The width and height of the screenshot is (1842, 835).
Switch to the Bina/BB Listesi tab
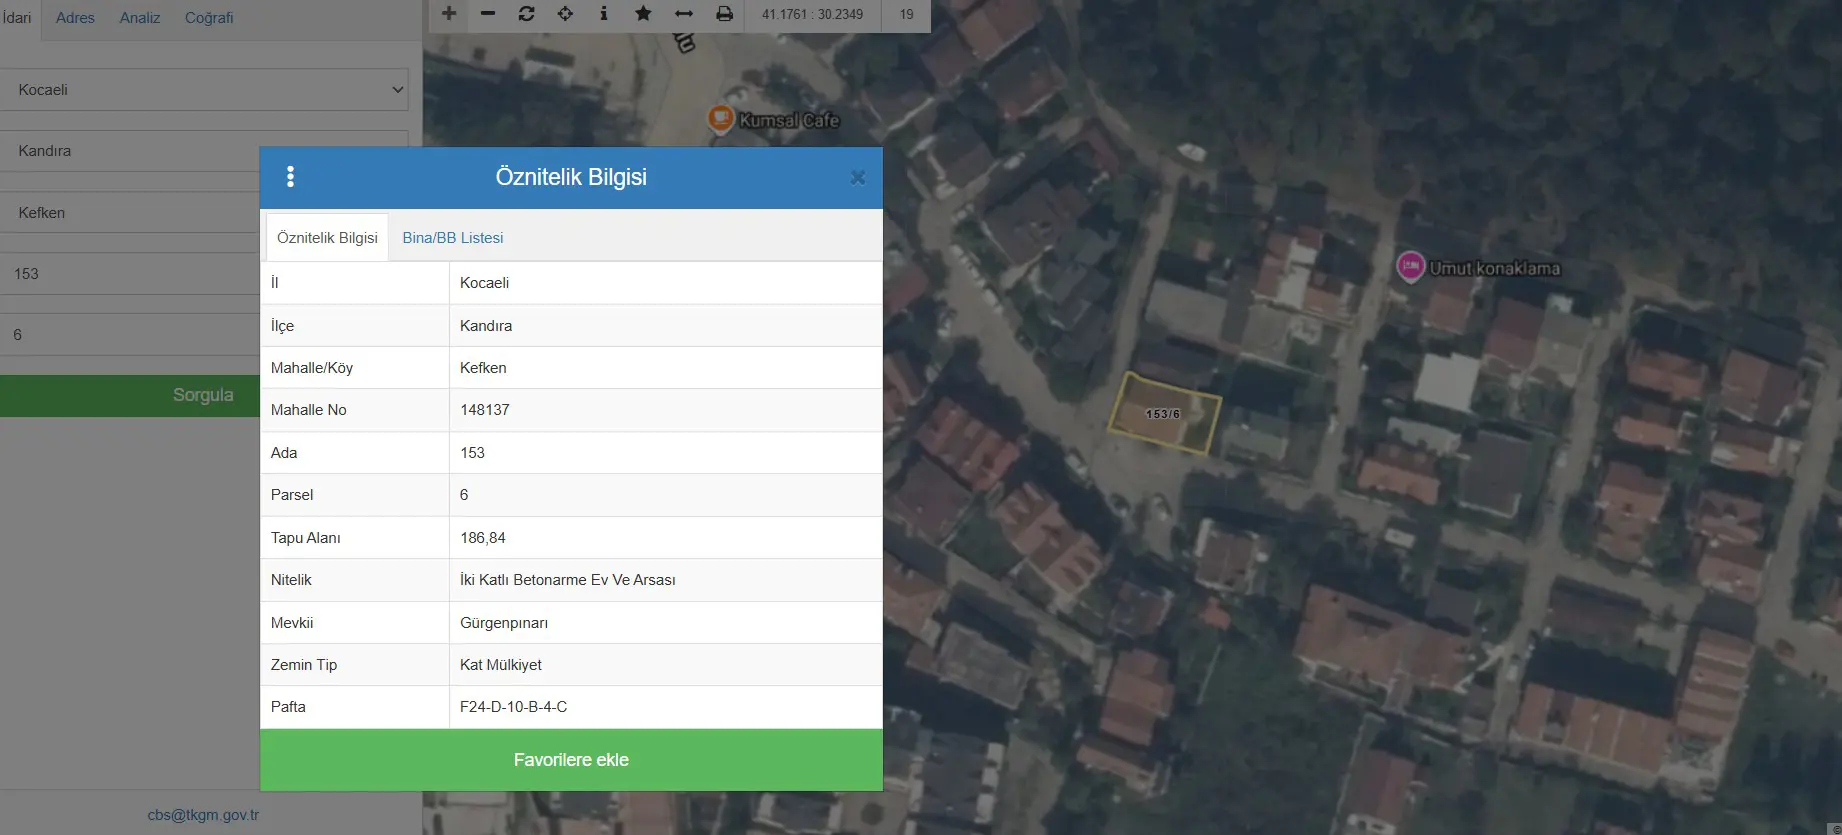pos(453,238)
